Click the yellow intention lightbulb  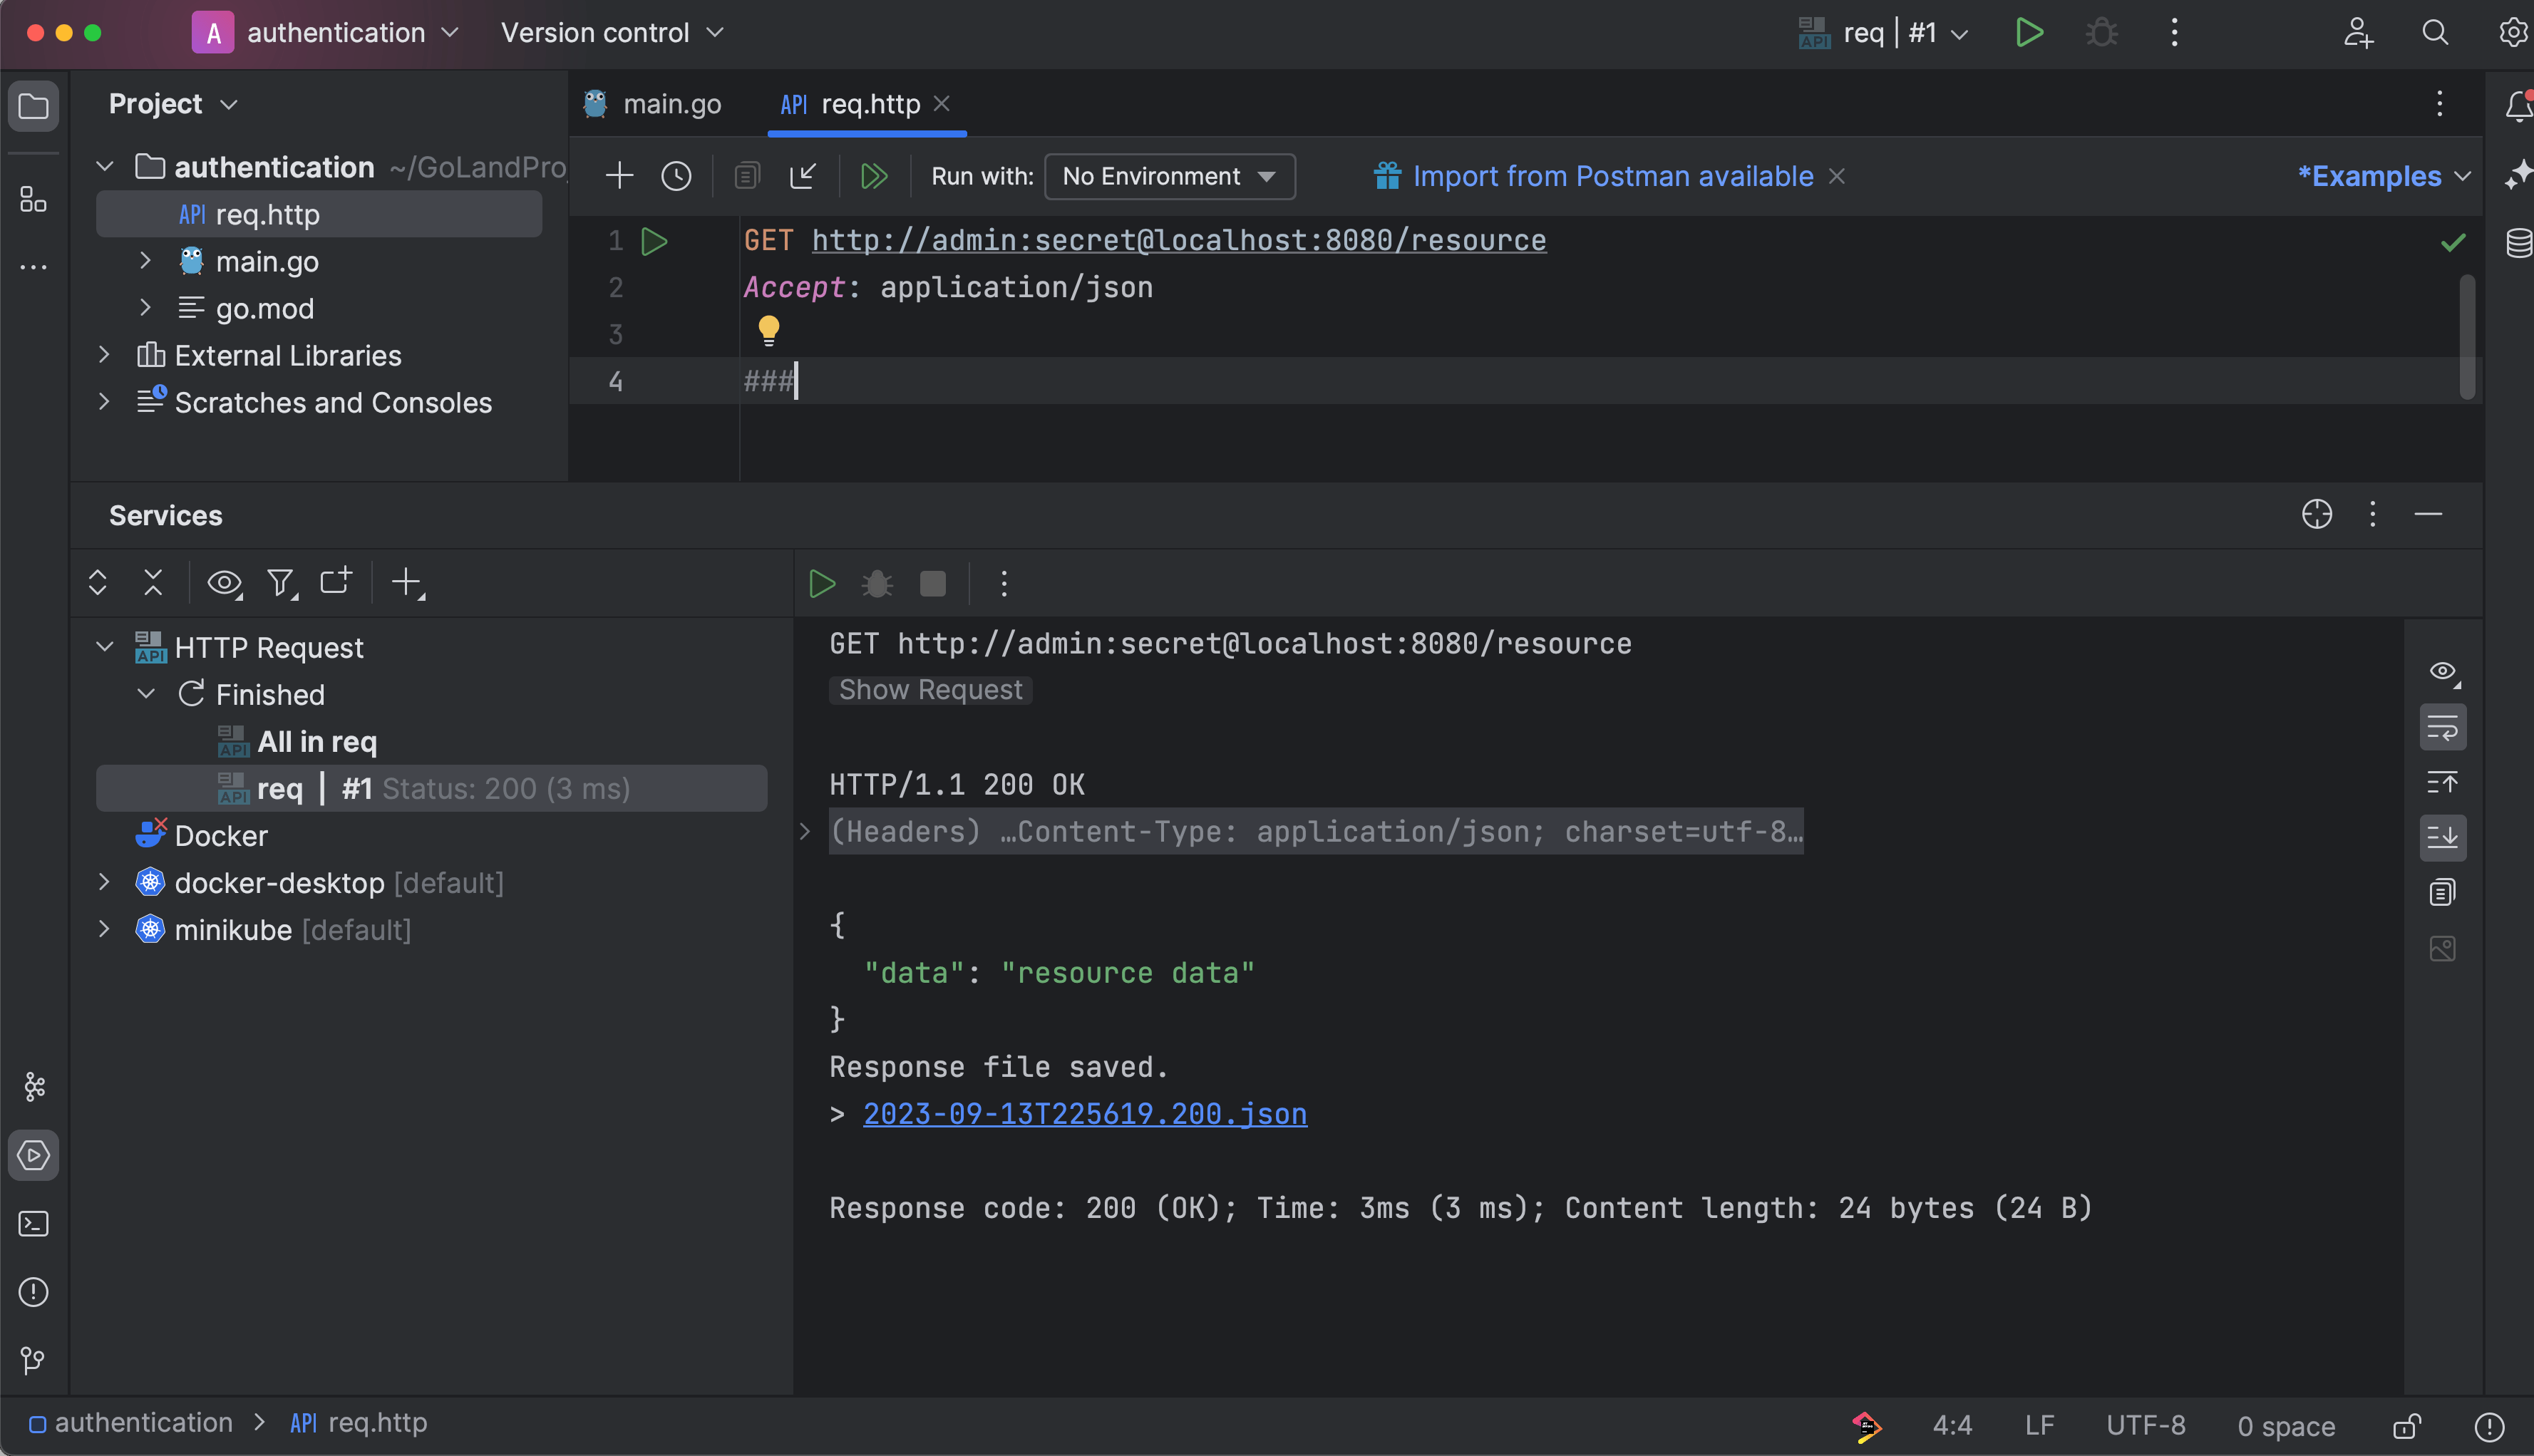[768, 330]
